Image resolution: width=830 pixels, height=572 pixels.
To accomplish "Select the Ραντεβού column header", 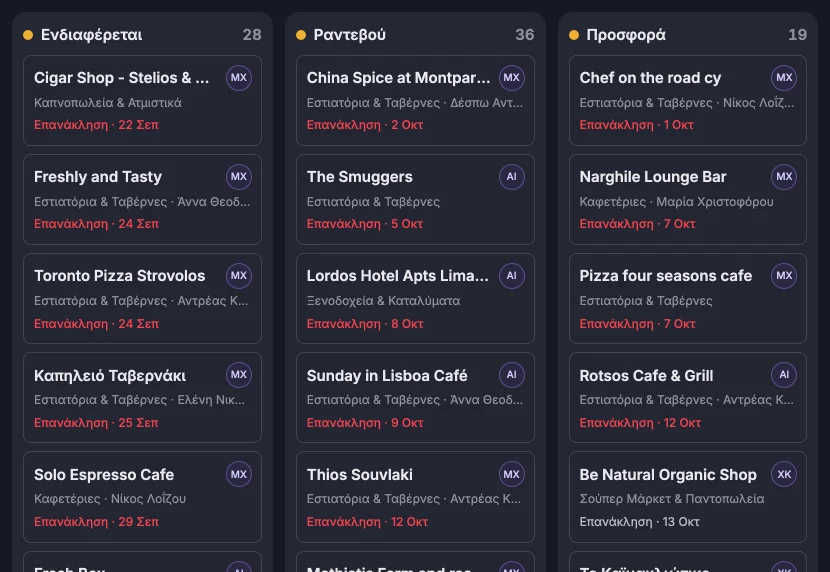I will [349, 35].
